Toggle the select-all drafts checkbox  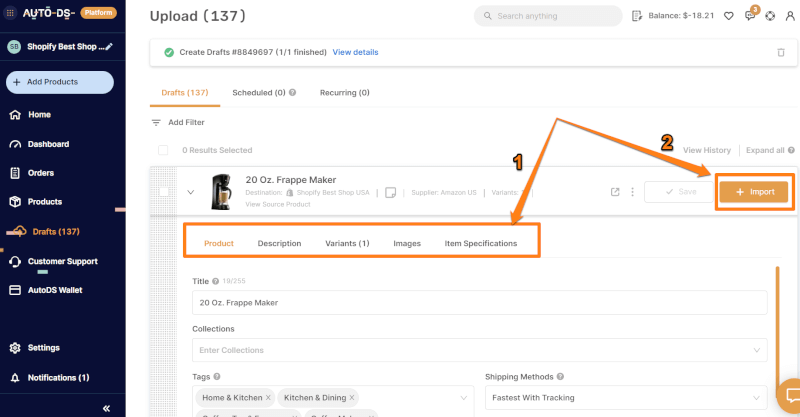pos(163,150)
